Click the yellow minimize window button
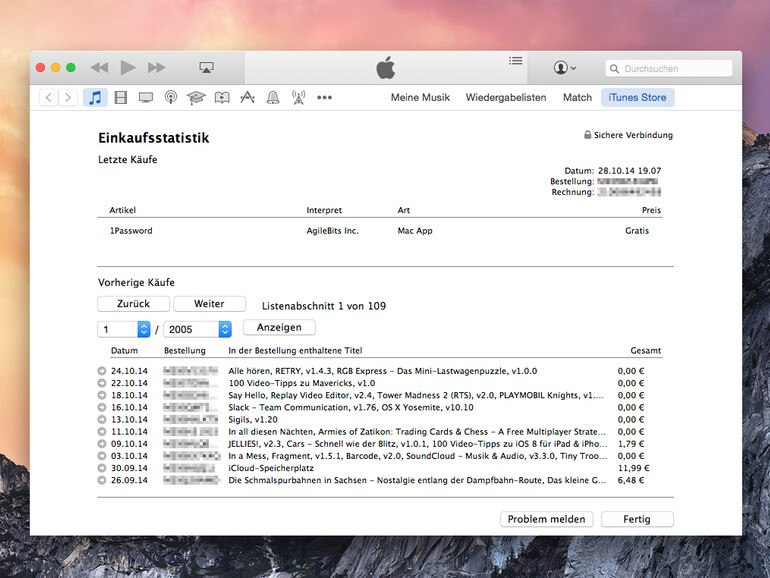Screen dimensions: 770x578 (x=55, y=68)
